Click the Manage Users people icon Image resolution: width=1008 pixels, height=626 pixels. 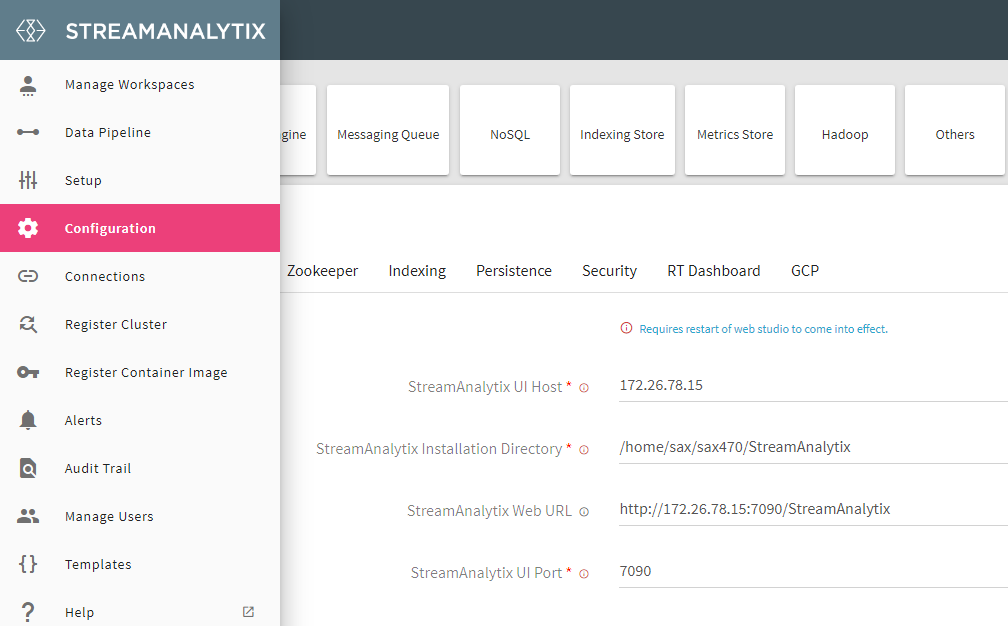pyautogui.click(x=28, y=516)
